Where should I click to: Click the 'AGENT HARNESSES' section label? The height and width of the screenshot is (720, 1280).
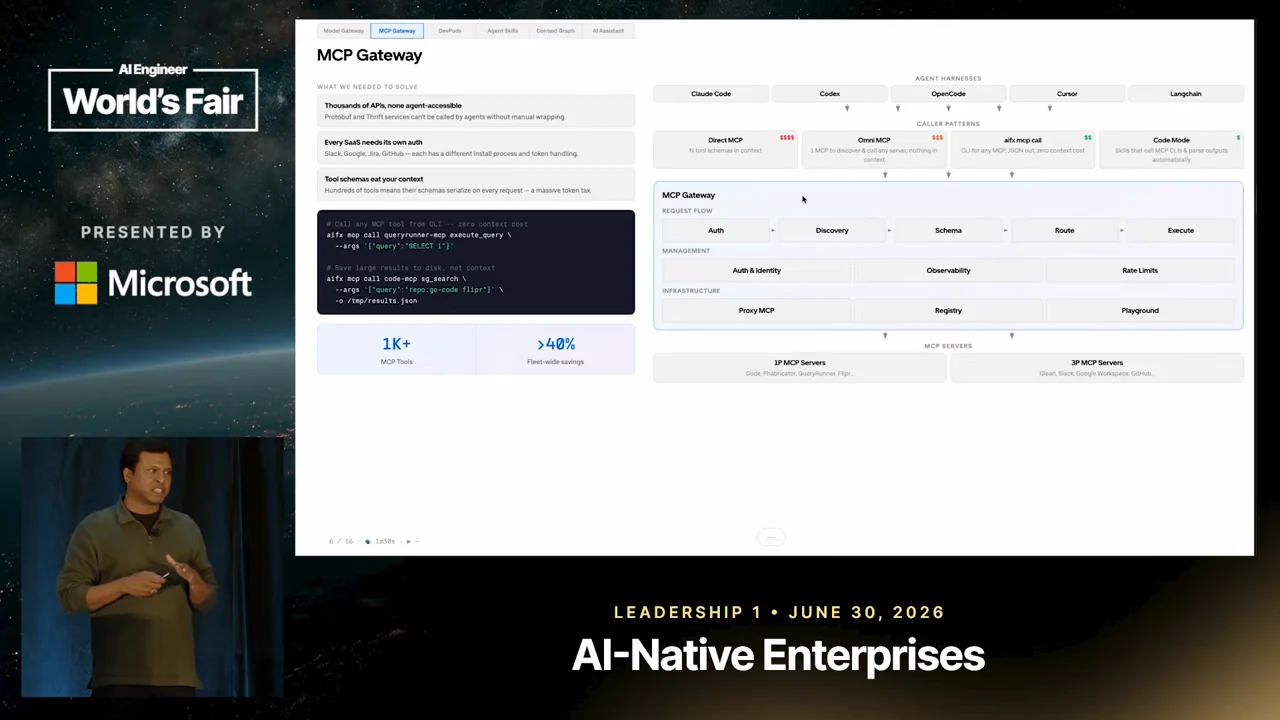pos(948,78)
